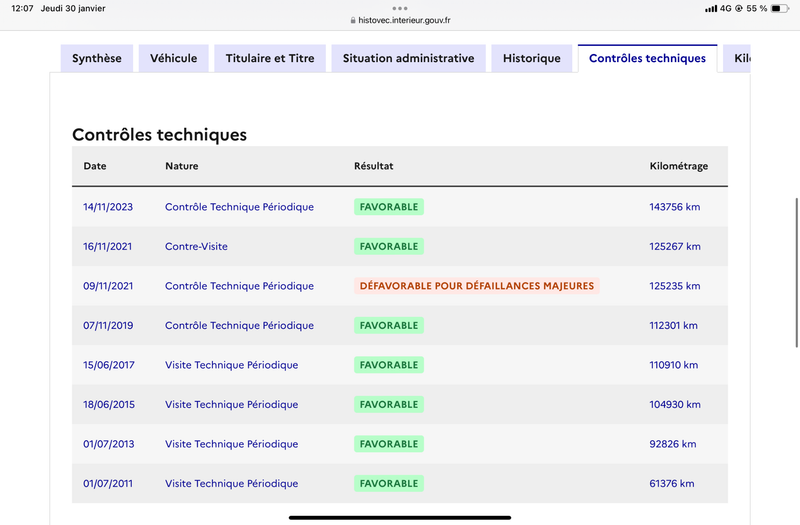Select the date 15/06/2017
This screenshot has height=525, width=800.
pyautogui.click(x=109, y=365)
